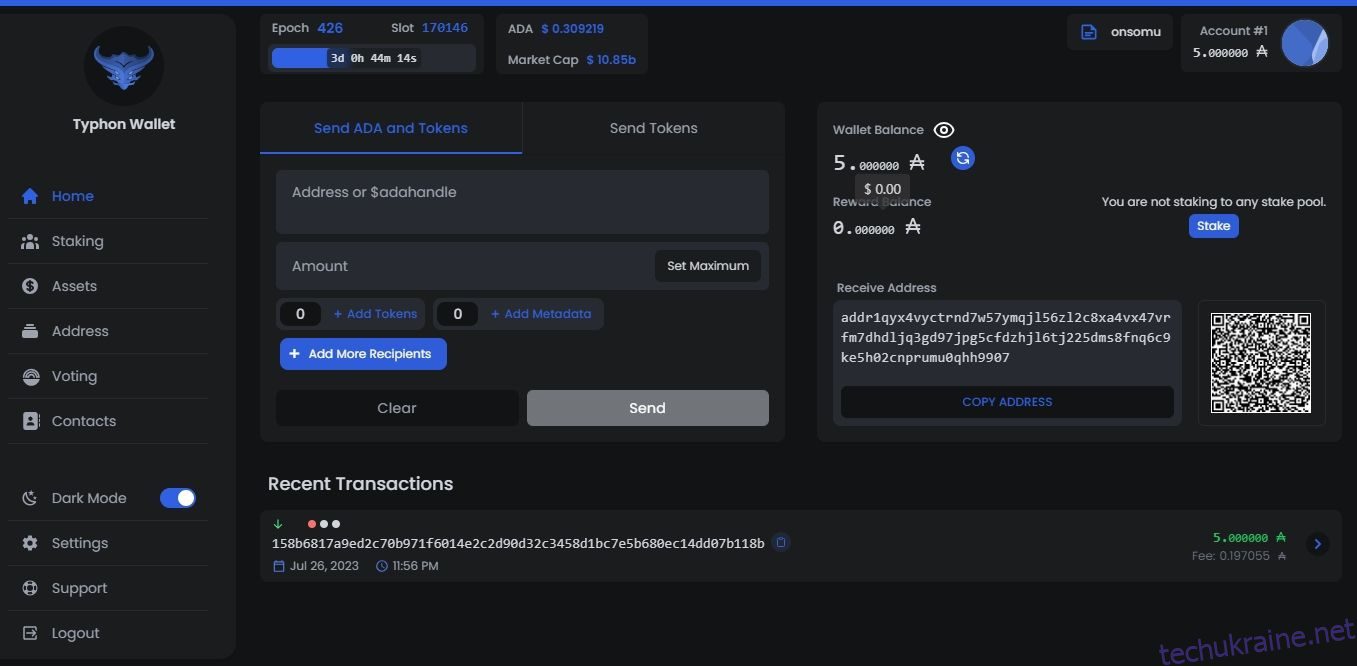Open the Contacts page

84,421
